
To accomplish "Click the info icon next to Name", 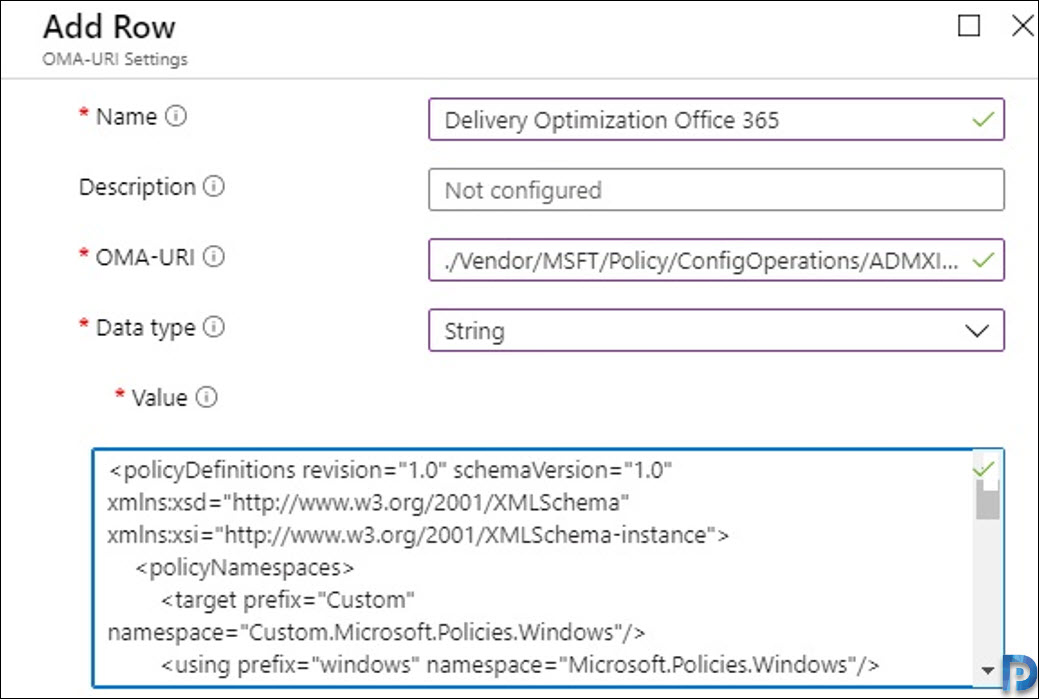I will click(176, 117).
